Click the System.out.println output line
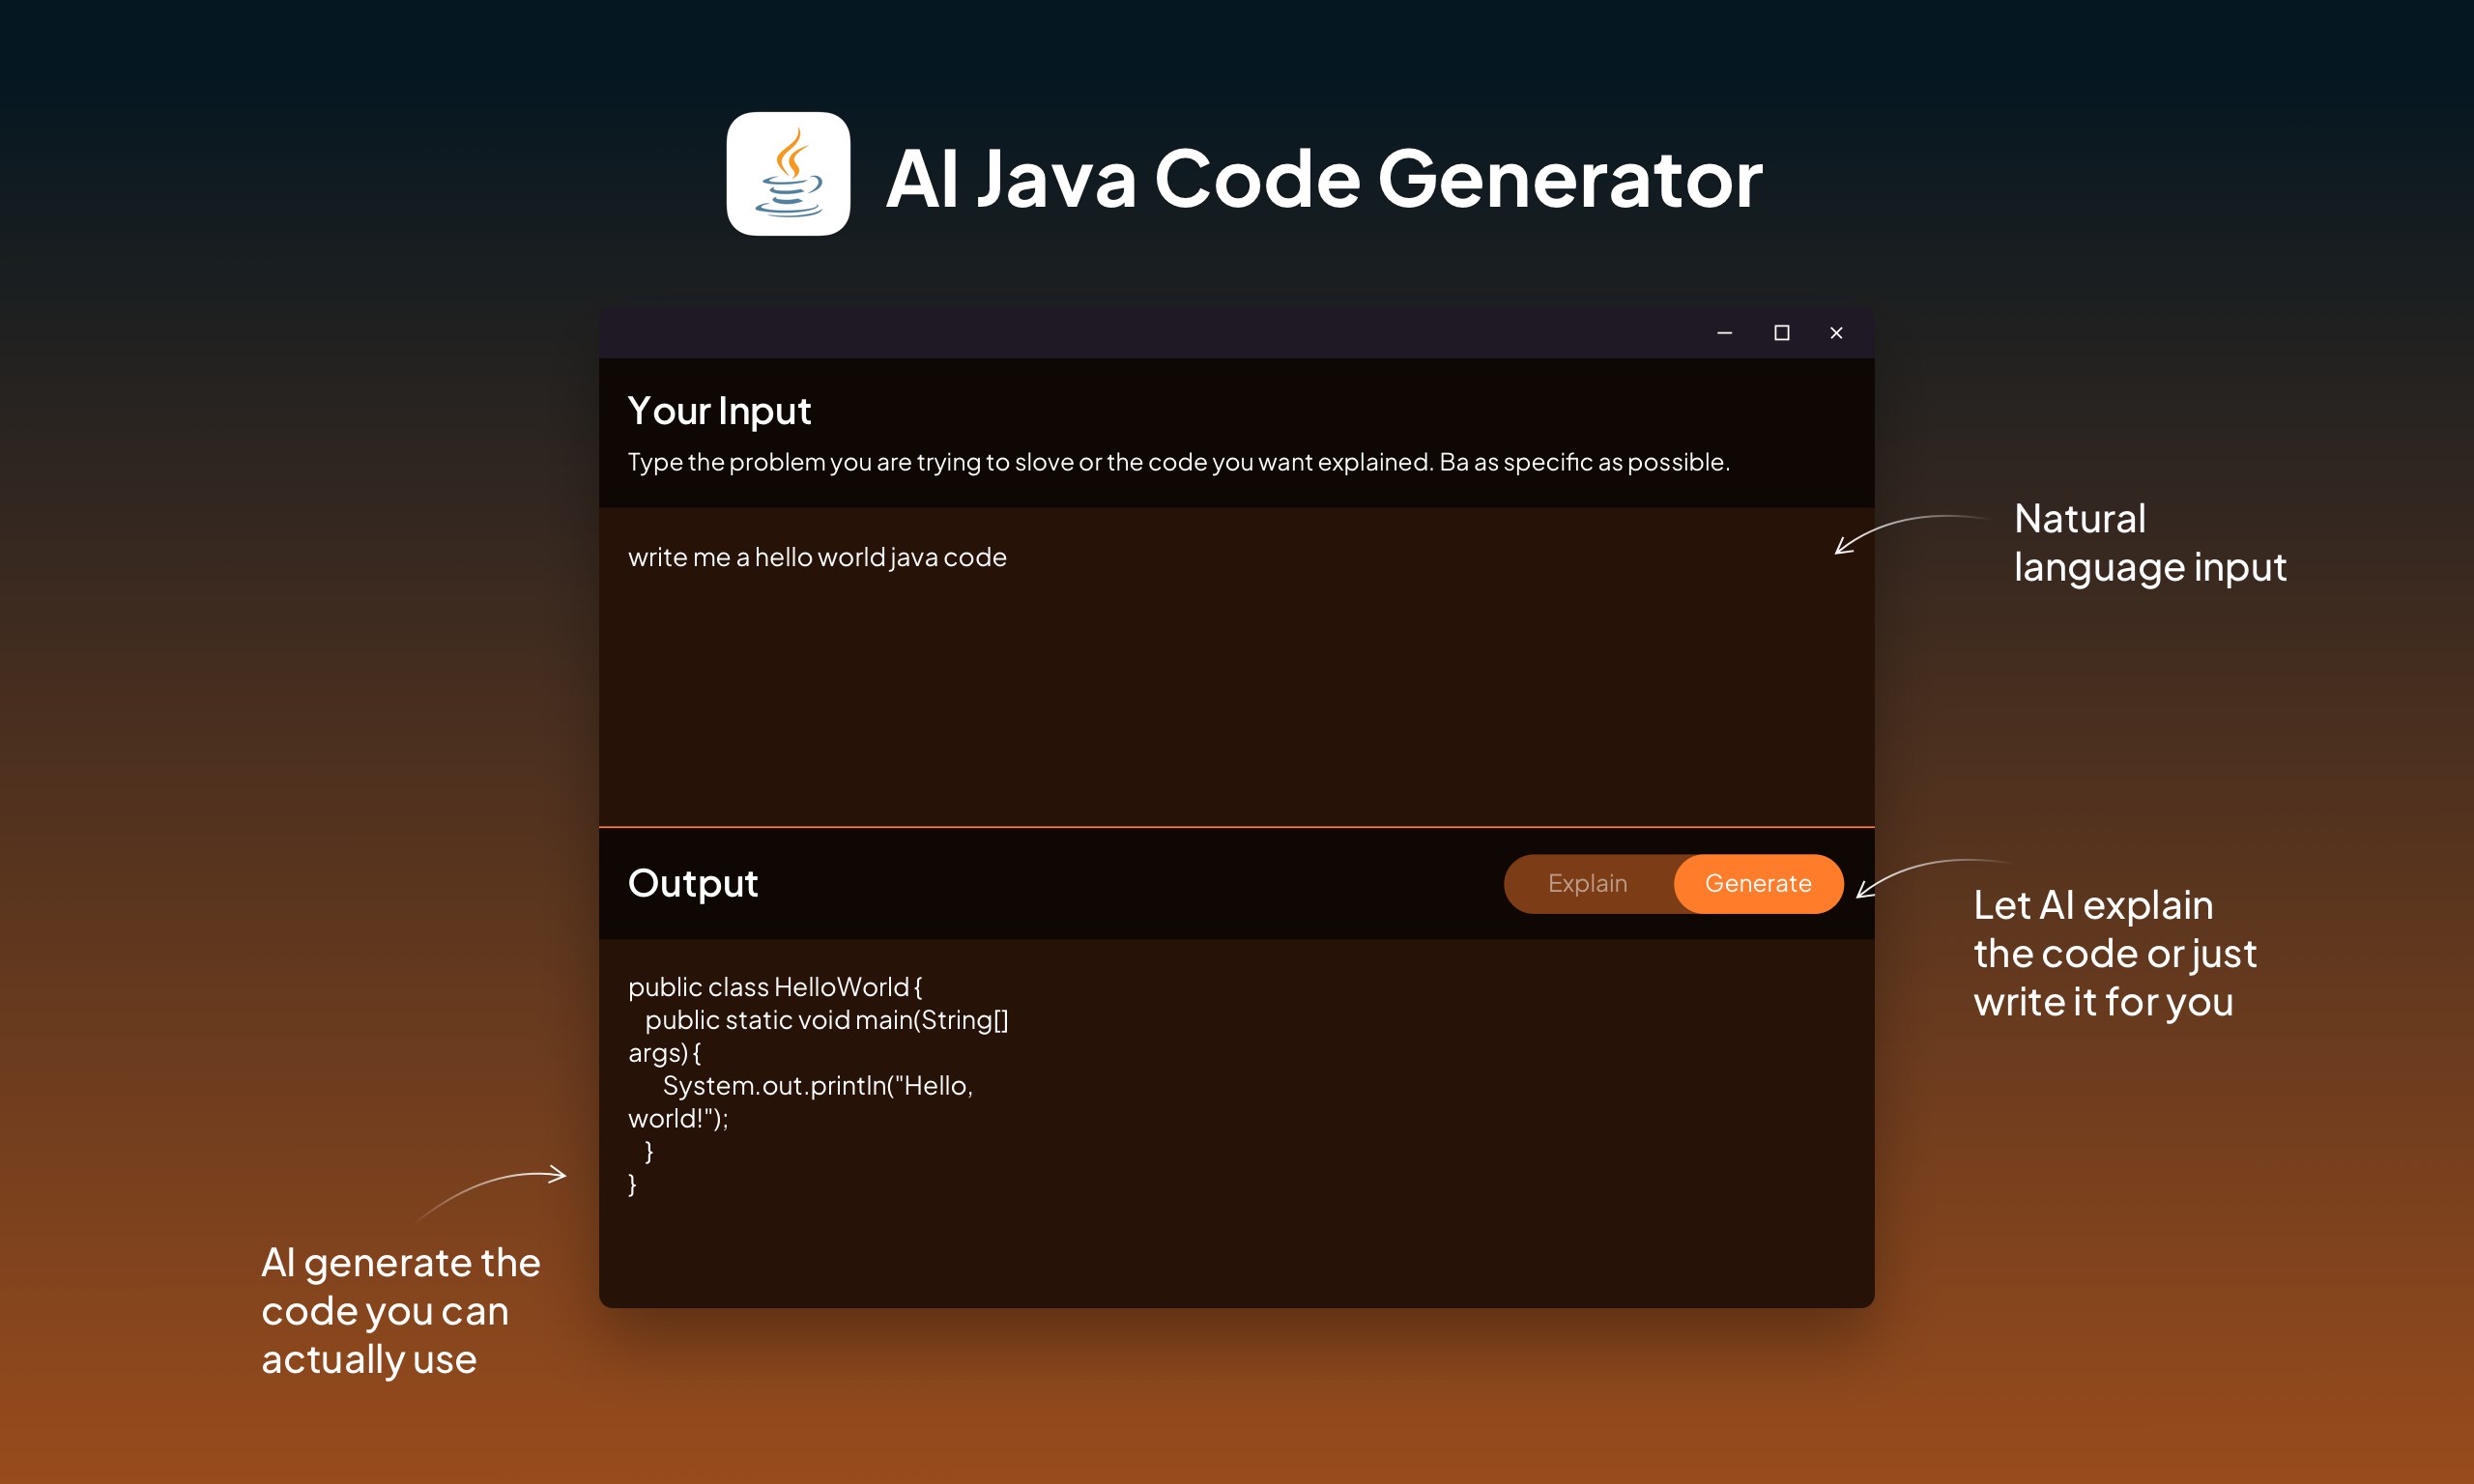 tap(817, 1086)
